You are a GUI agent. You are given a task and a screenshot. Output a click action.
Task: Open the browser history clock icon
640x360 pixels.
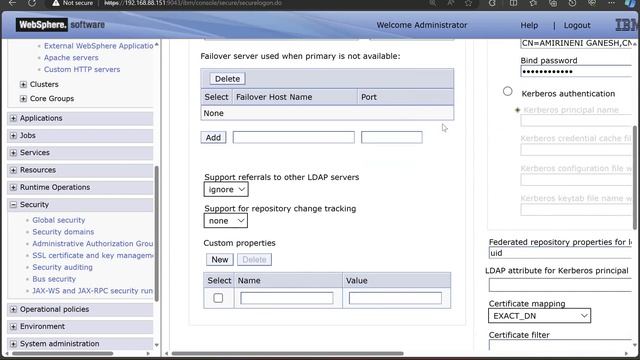click(x=572, y=3)
